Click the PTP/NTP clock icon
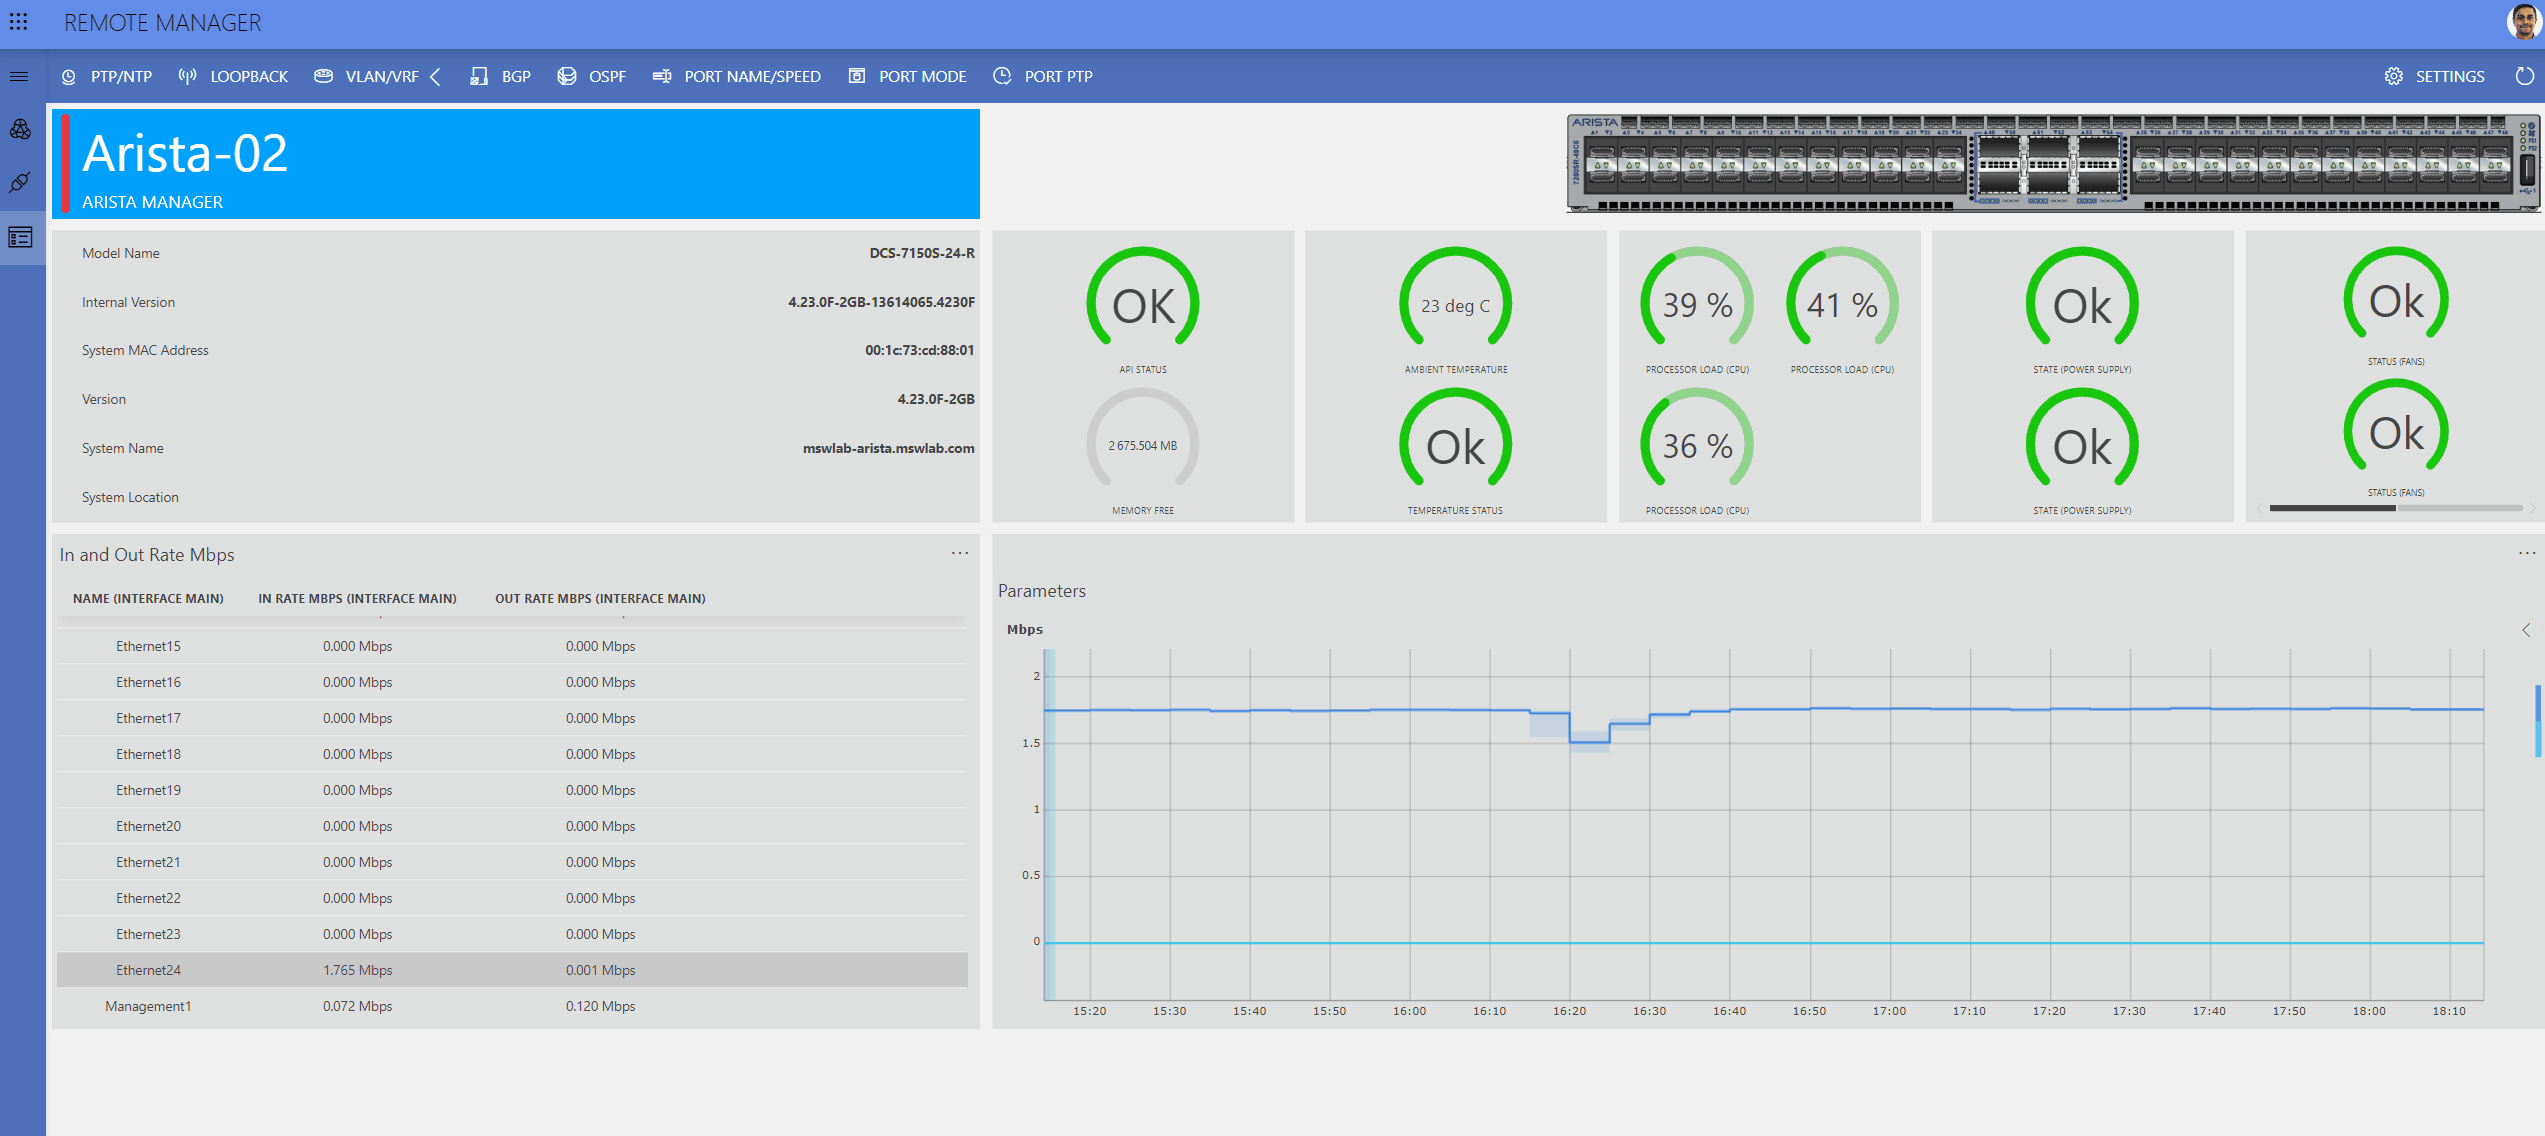Image resolution: width=2545 pixels, height=1136 pixels. 68,76
